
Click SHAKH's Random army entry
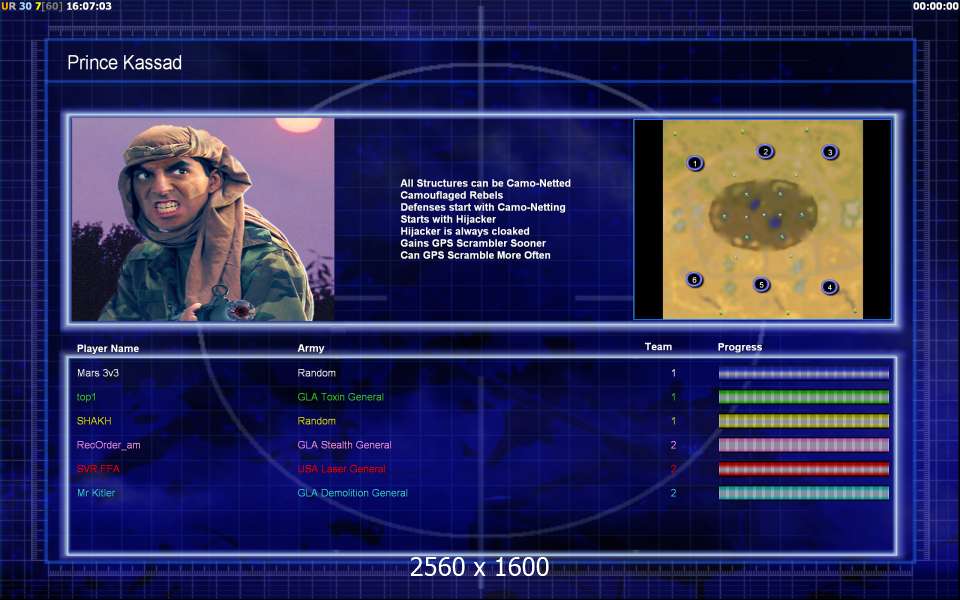click(317, 421)
